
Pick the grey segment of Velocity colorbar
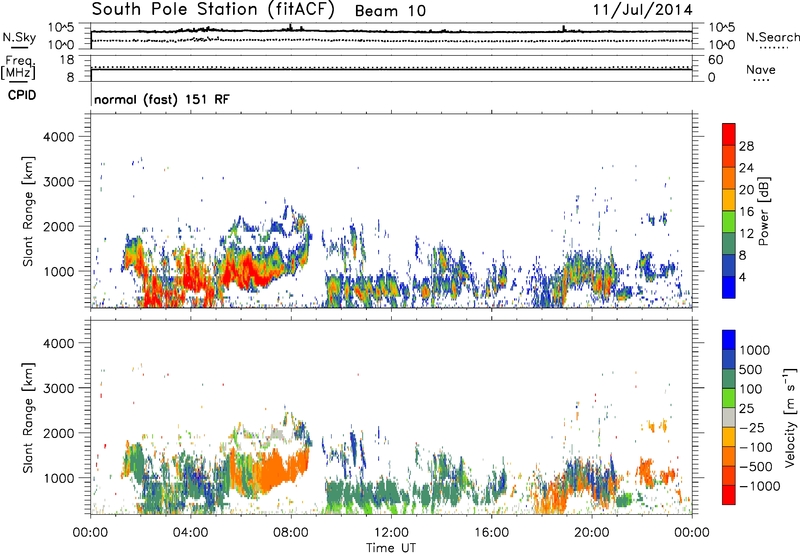pyautogui.click(x=729, y=418)
